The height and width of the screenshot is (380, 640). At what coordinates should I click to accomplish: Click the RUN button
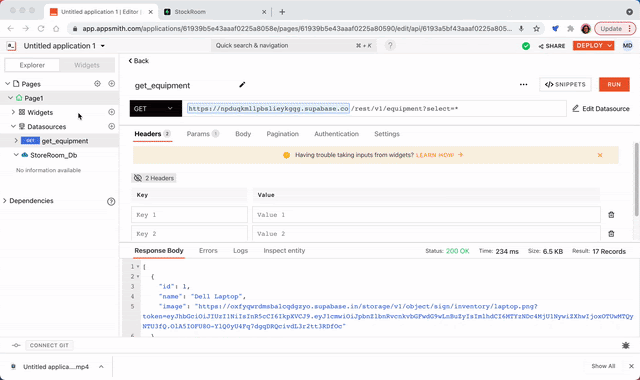[614, 84]
